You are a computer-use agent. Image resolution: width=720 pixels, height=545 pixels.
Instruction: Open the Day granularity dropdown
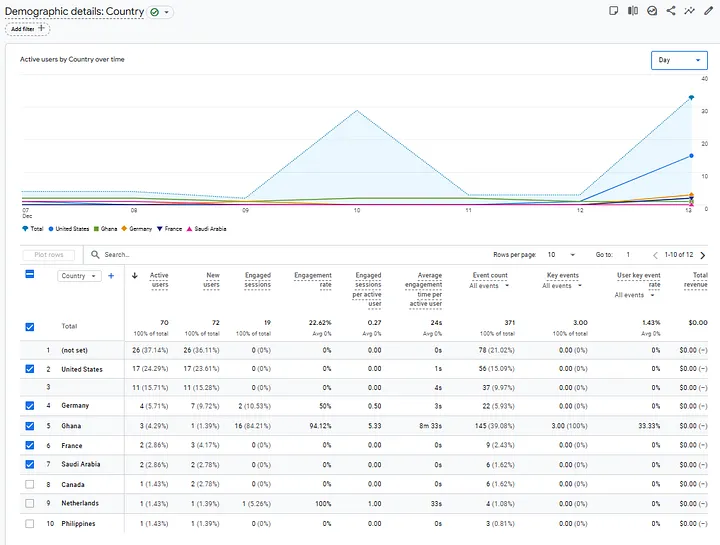click(679, 60)
